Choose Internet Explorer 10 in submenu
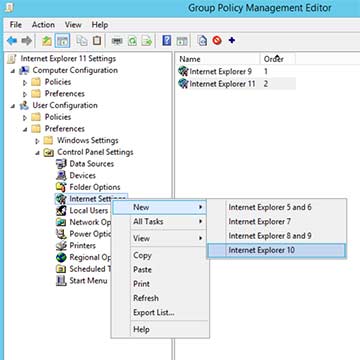This screenshot has width=360, height=360. (x=277, y=250)
